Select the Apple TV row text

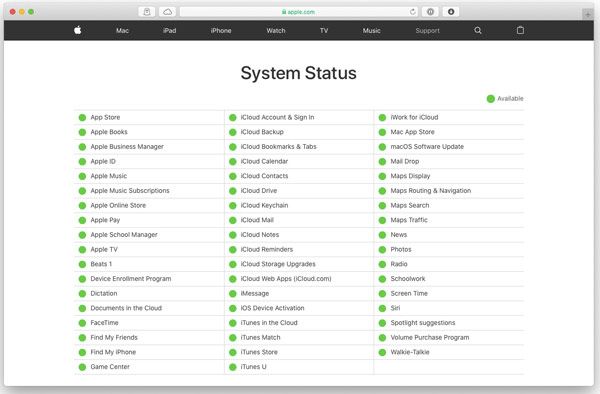click(104, 249)
